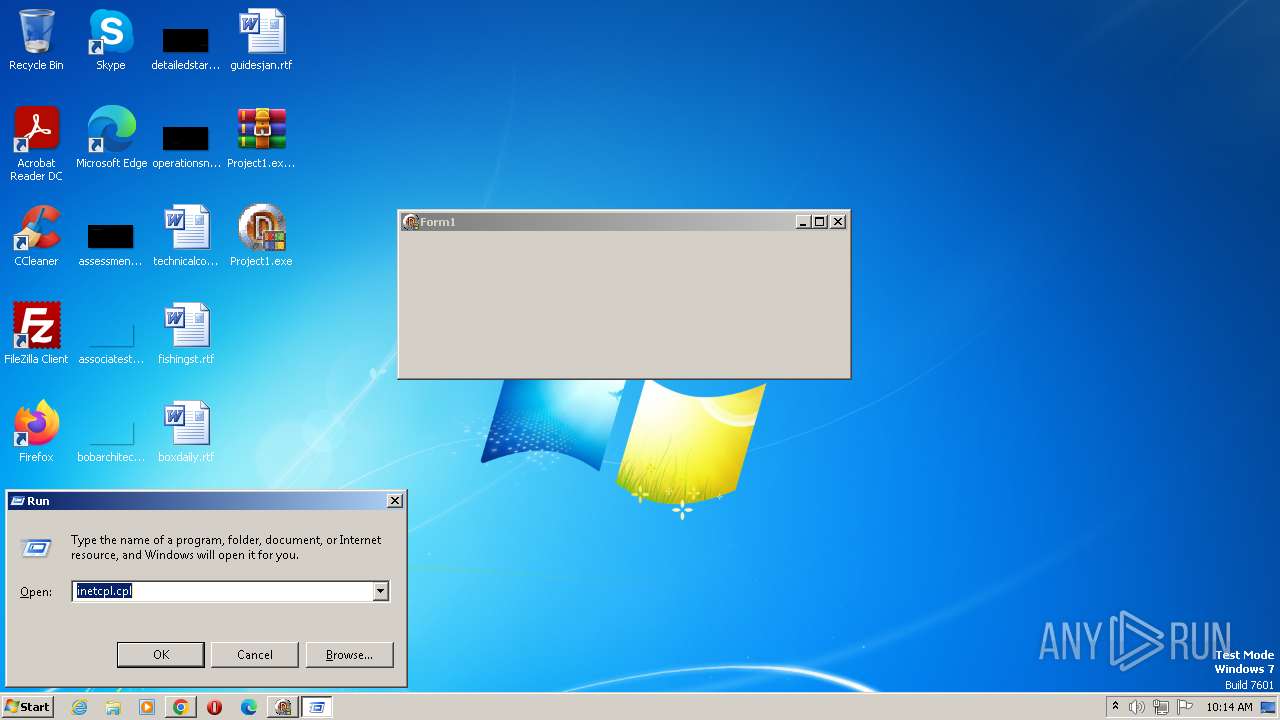Image resolution: width=1280 pixels, height=720 pixels.
Task: Launch the media player taskbar icon
Action: (x=147, y=707)
